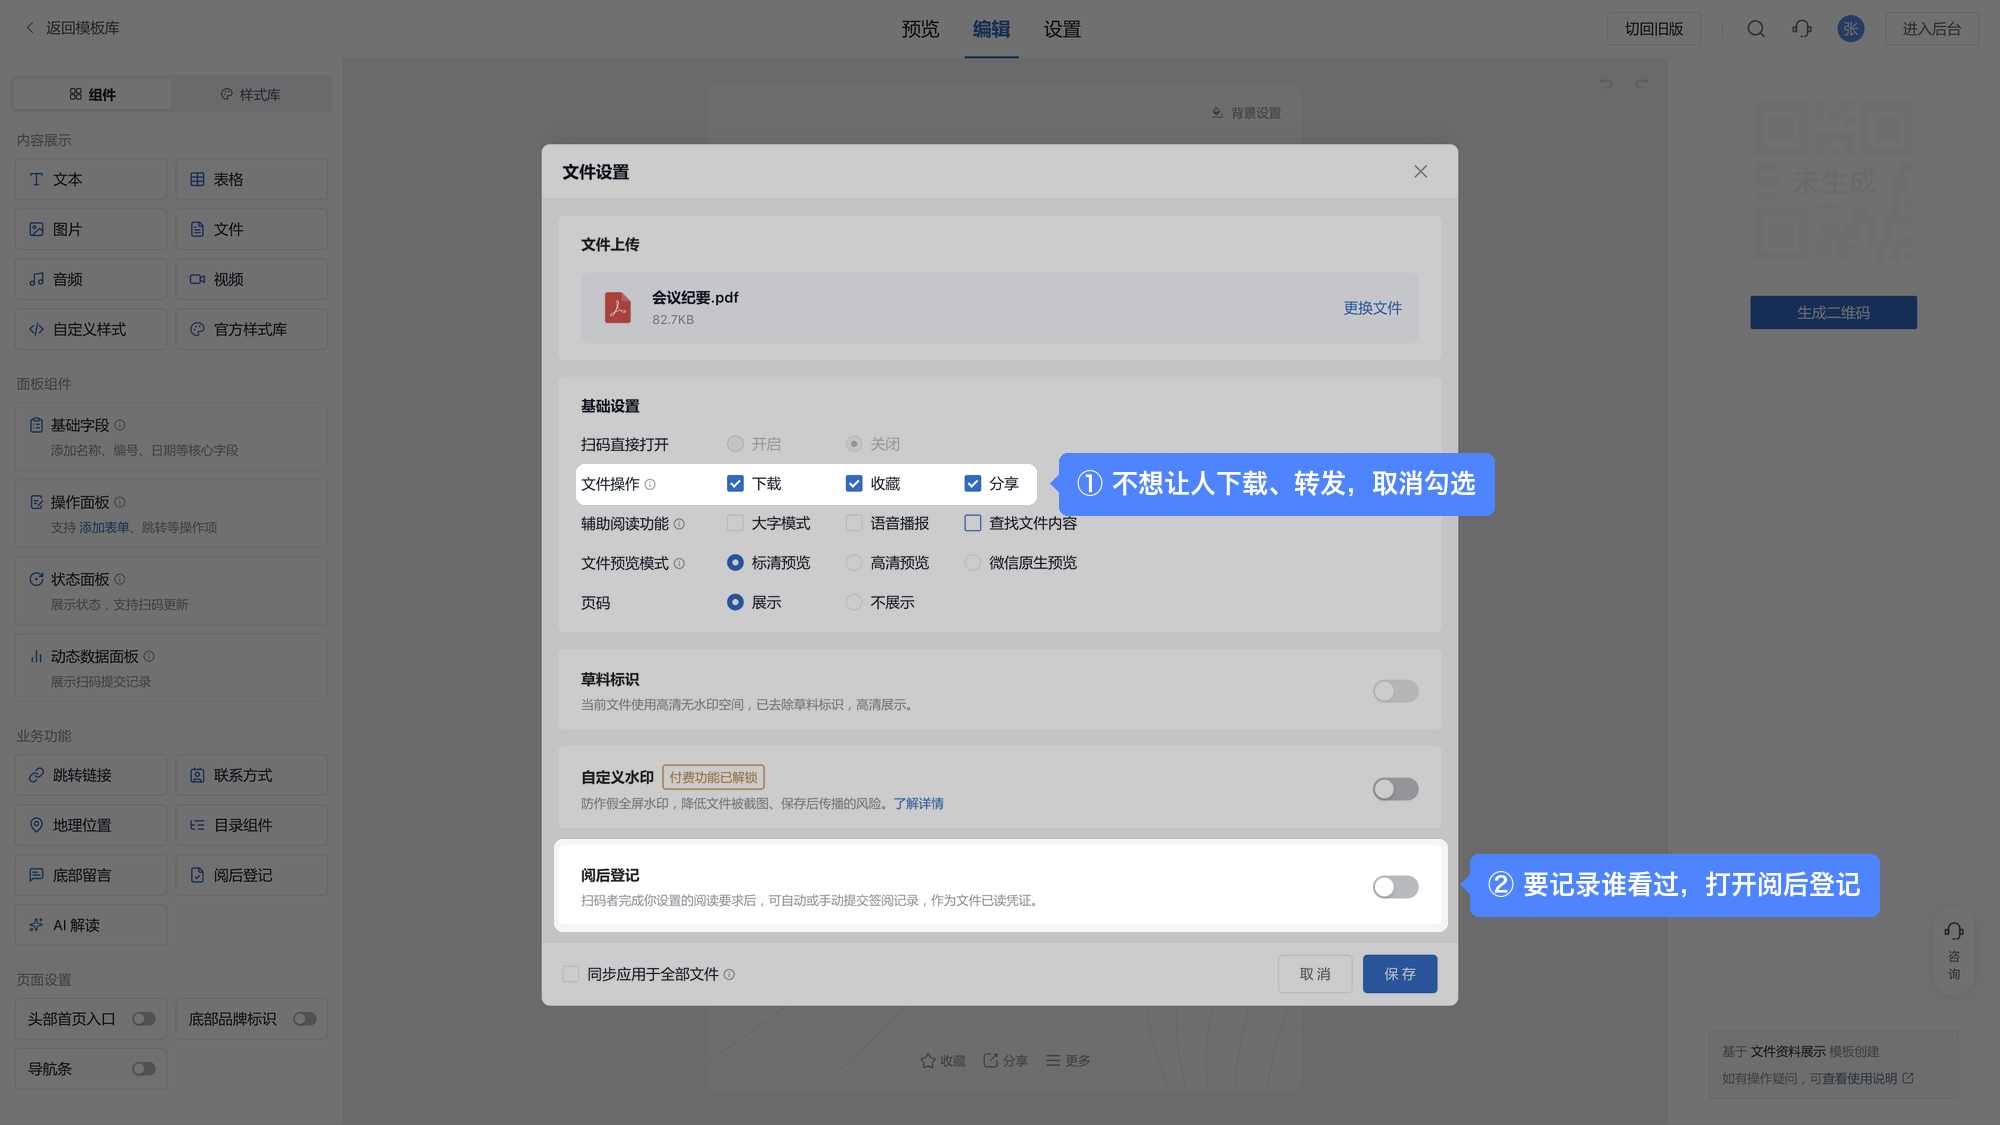Click 生成二维码 button
This screenshot has width=2000, height=1125.
point(1833,312)
